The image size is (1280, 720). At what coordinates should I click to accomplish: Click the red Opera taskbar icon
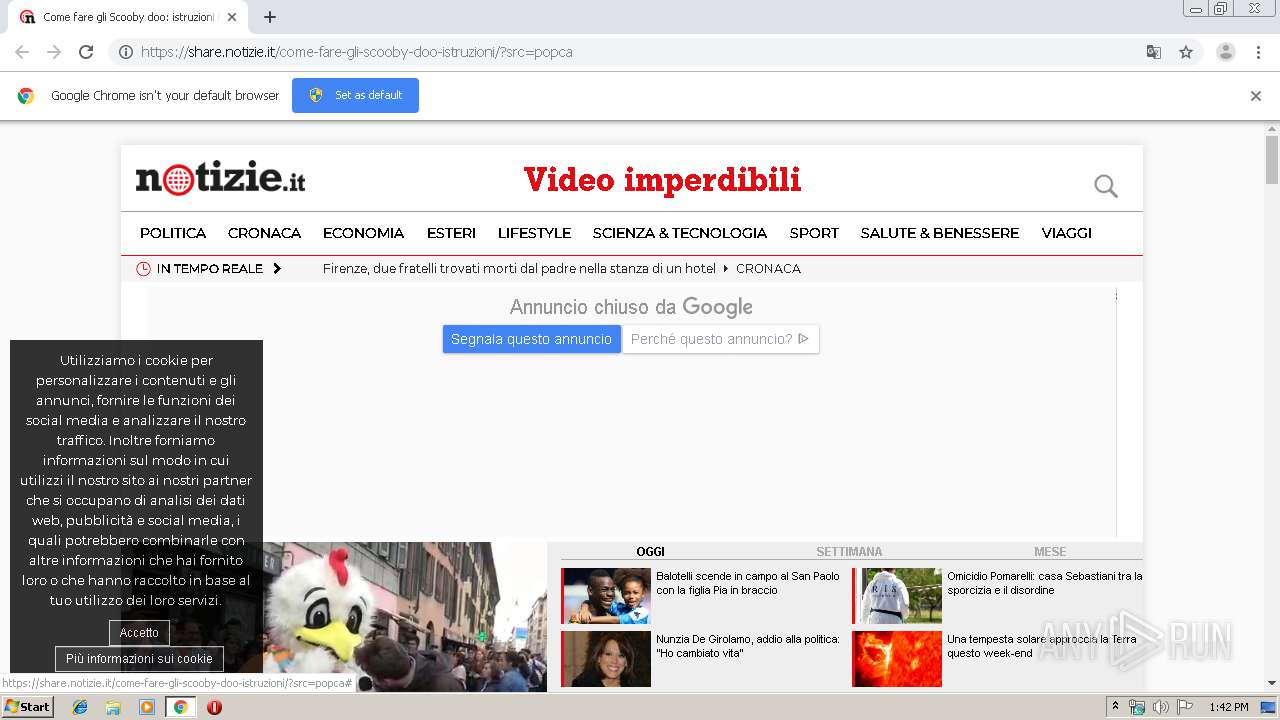pos(214,707)
